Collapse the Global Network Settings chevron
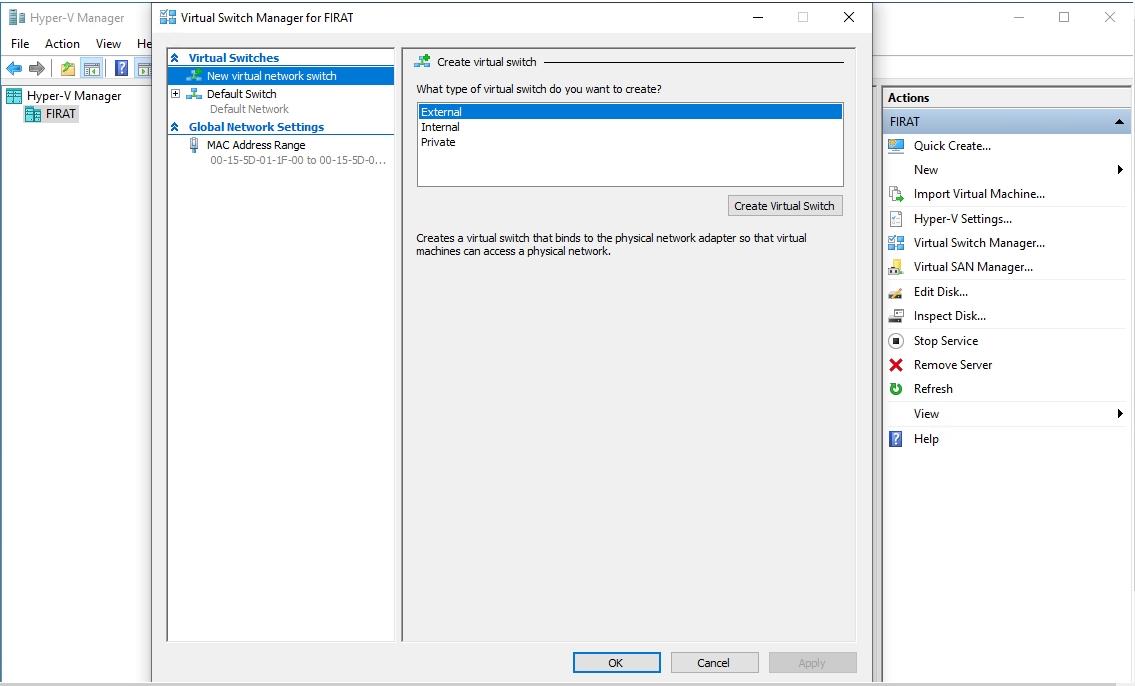The width and height of the screenshot is (1135, 686). (174, 127)
